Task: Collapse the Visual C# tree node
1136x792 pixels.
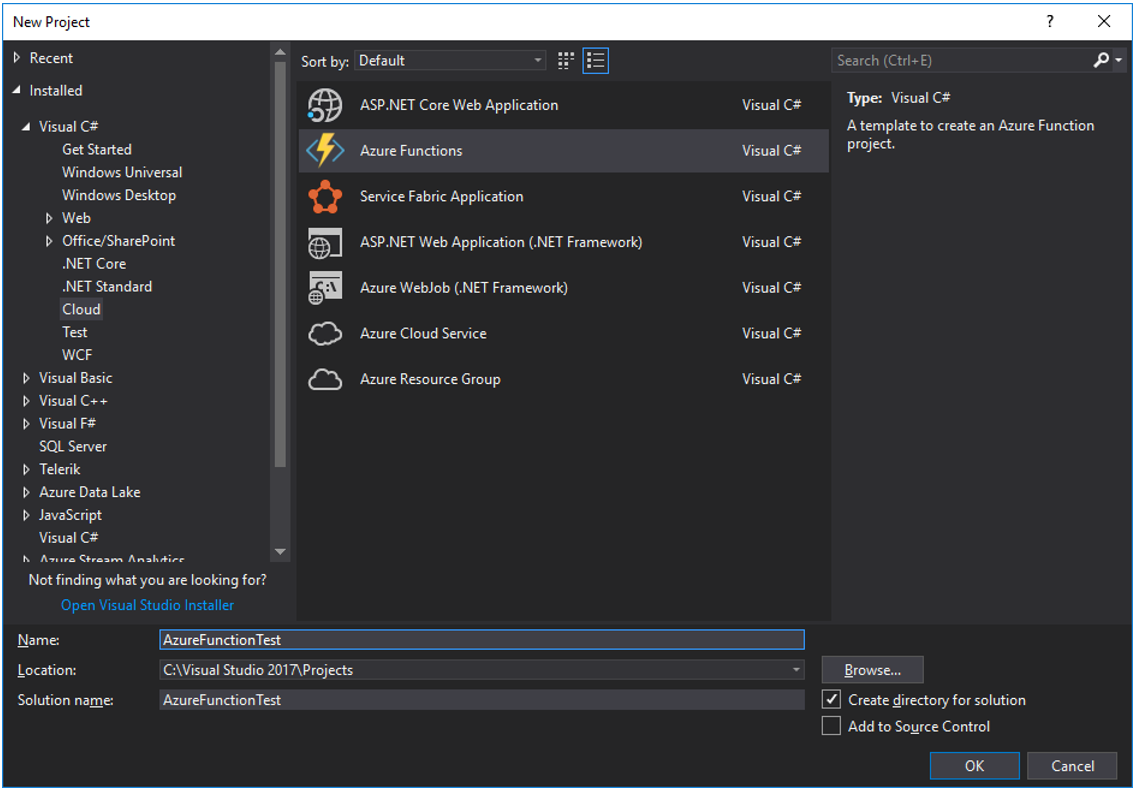Action: coord(27,126)
